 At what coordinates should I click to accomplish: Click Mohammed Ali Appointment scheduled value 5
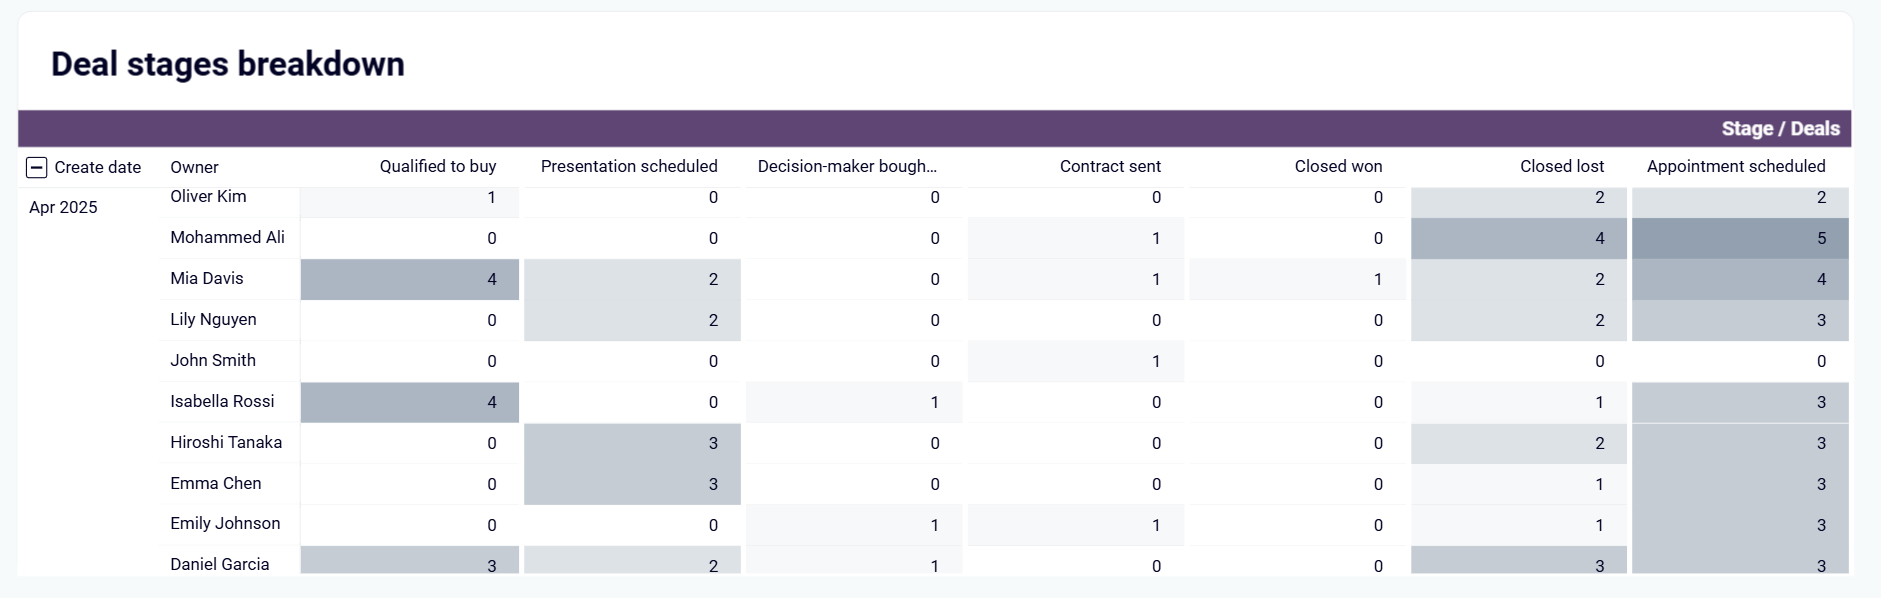click(1740, 238)
